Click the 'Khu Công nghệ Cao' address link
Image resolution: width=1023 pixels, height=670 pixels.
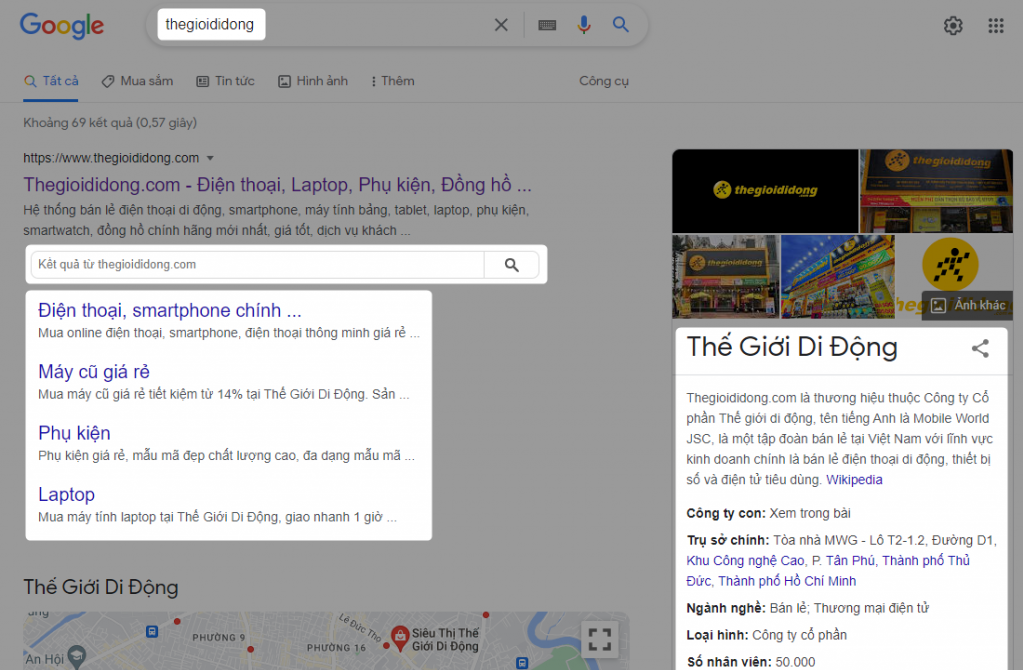[745, 560]
